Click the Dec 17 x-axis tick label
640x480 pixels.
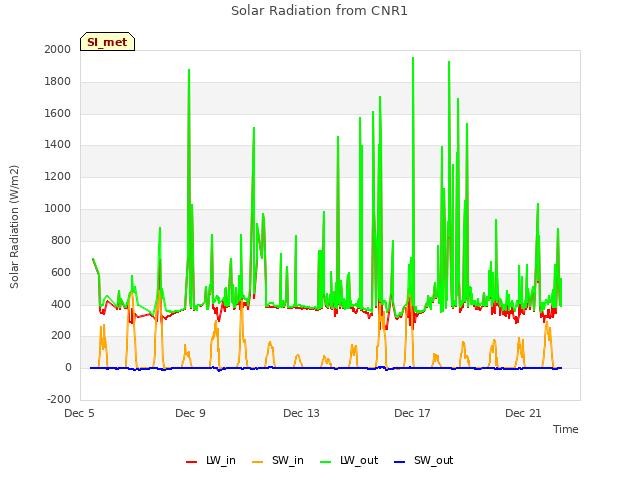[412, 413]
